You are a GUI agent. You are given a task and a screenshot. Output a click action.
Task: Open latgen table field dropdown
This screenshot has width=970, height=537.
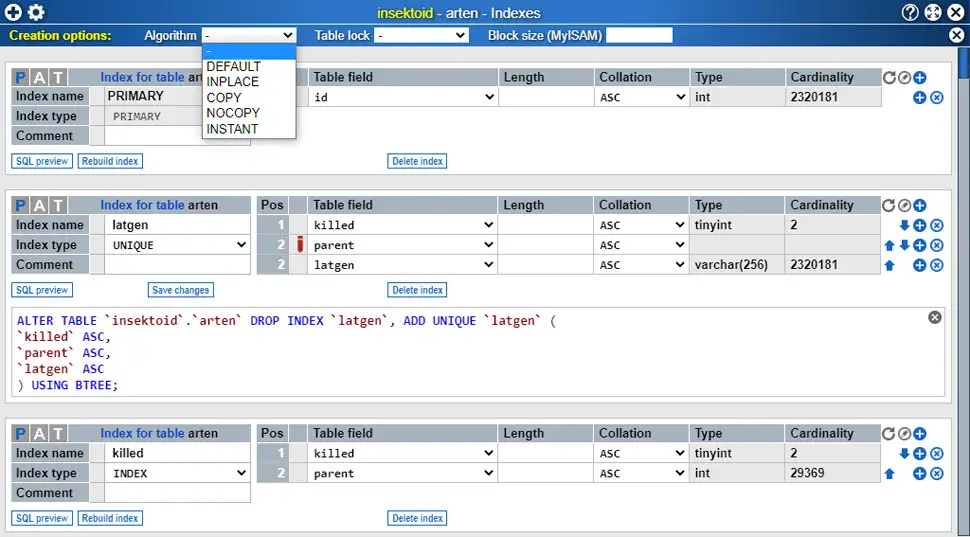pyautogui.click(x=403, y=265)
